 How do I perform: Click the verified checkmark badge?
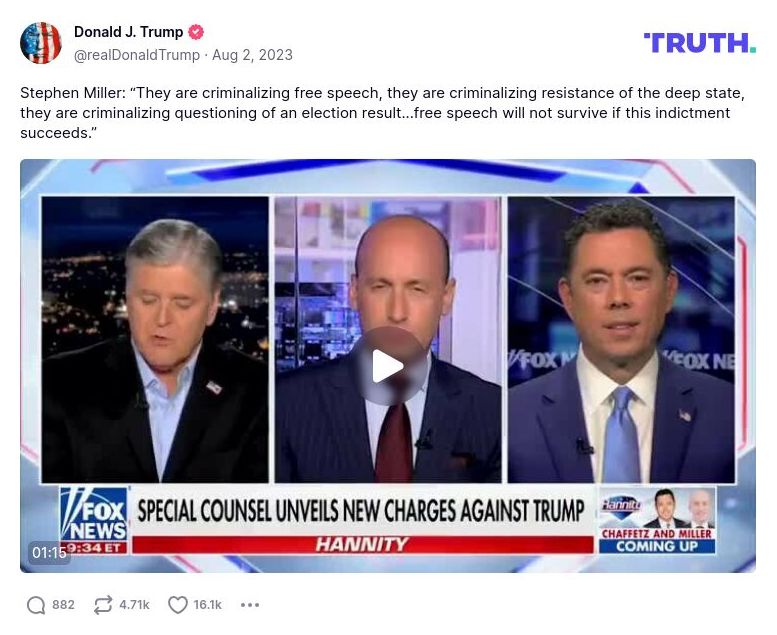tap(196, 32)
